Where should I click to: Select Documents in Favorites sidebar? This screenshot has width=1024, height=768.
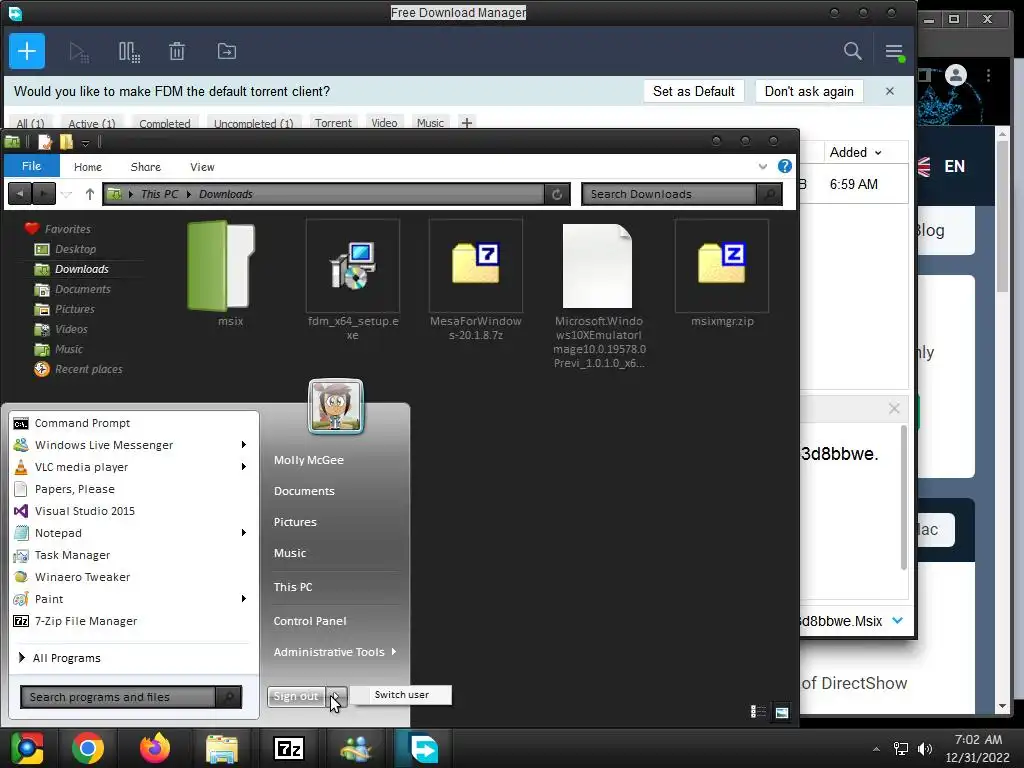click(x=82, y=289)
